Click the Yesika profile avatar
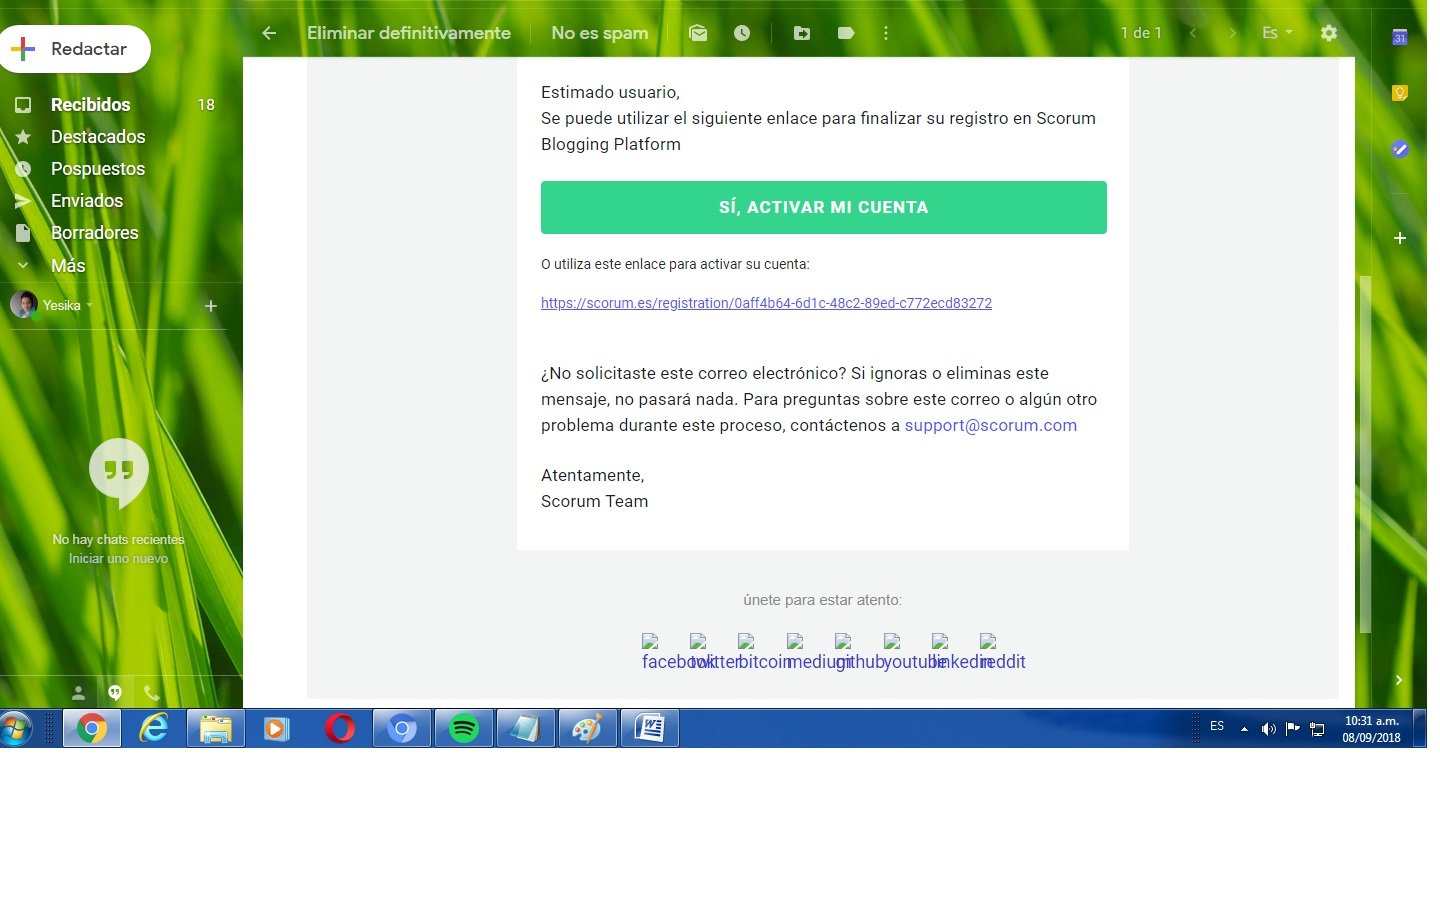Screen dimensions: 1440x900 pos(24,305)
